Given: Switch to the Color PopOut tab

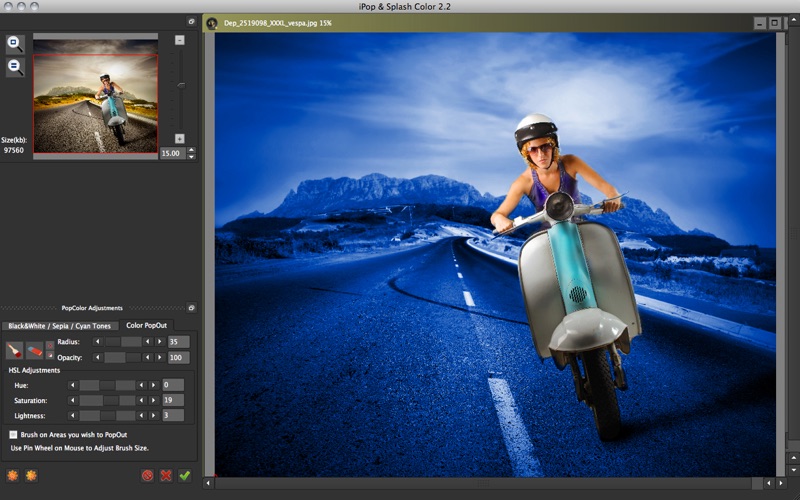Looking at the screenshot, I should point(147,325).
